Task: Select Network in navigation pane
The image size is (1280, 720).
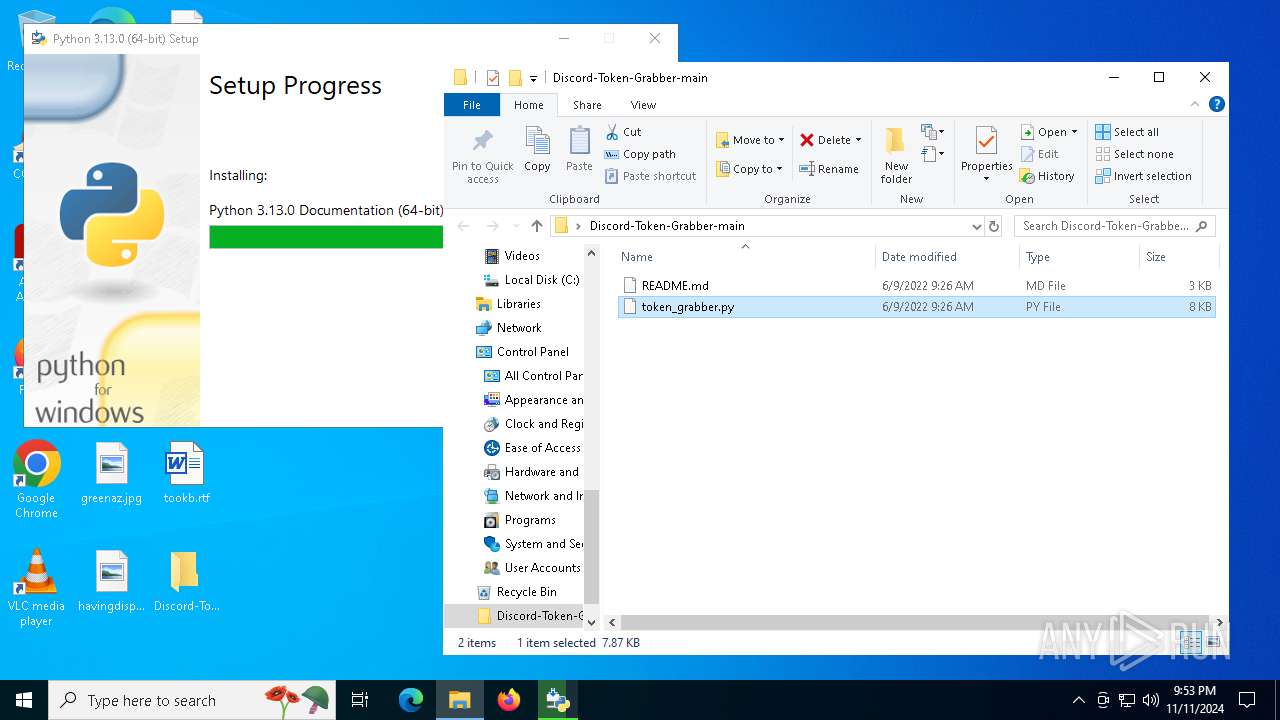Action: point(508,328)
